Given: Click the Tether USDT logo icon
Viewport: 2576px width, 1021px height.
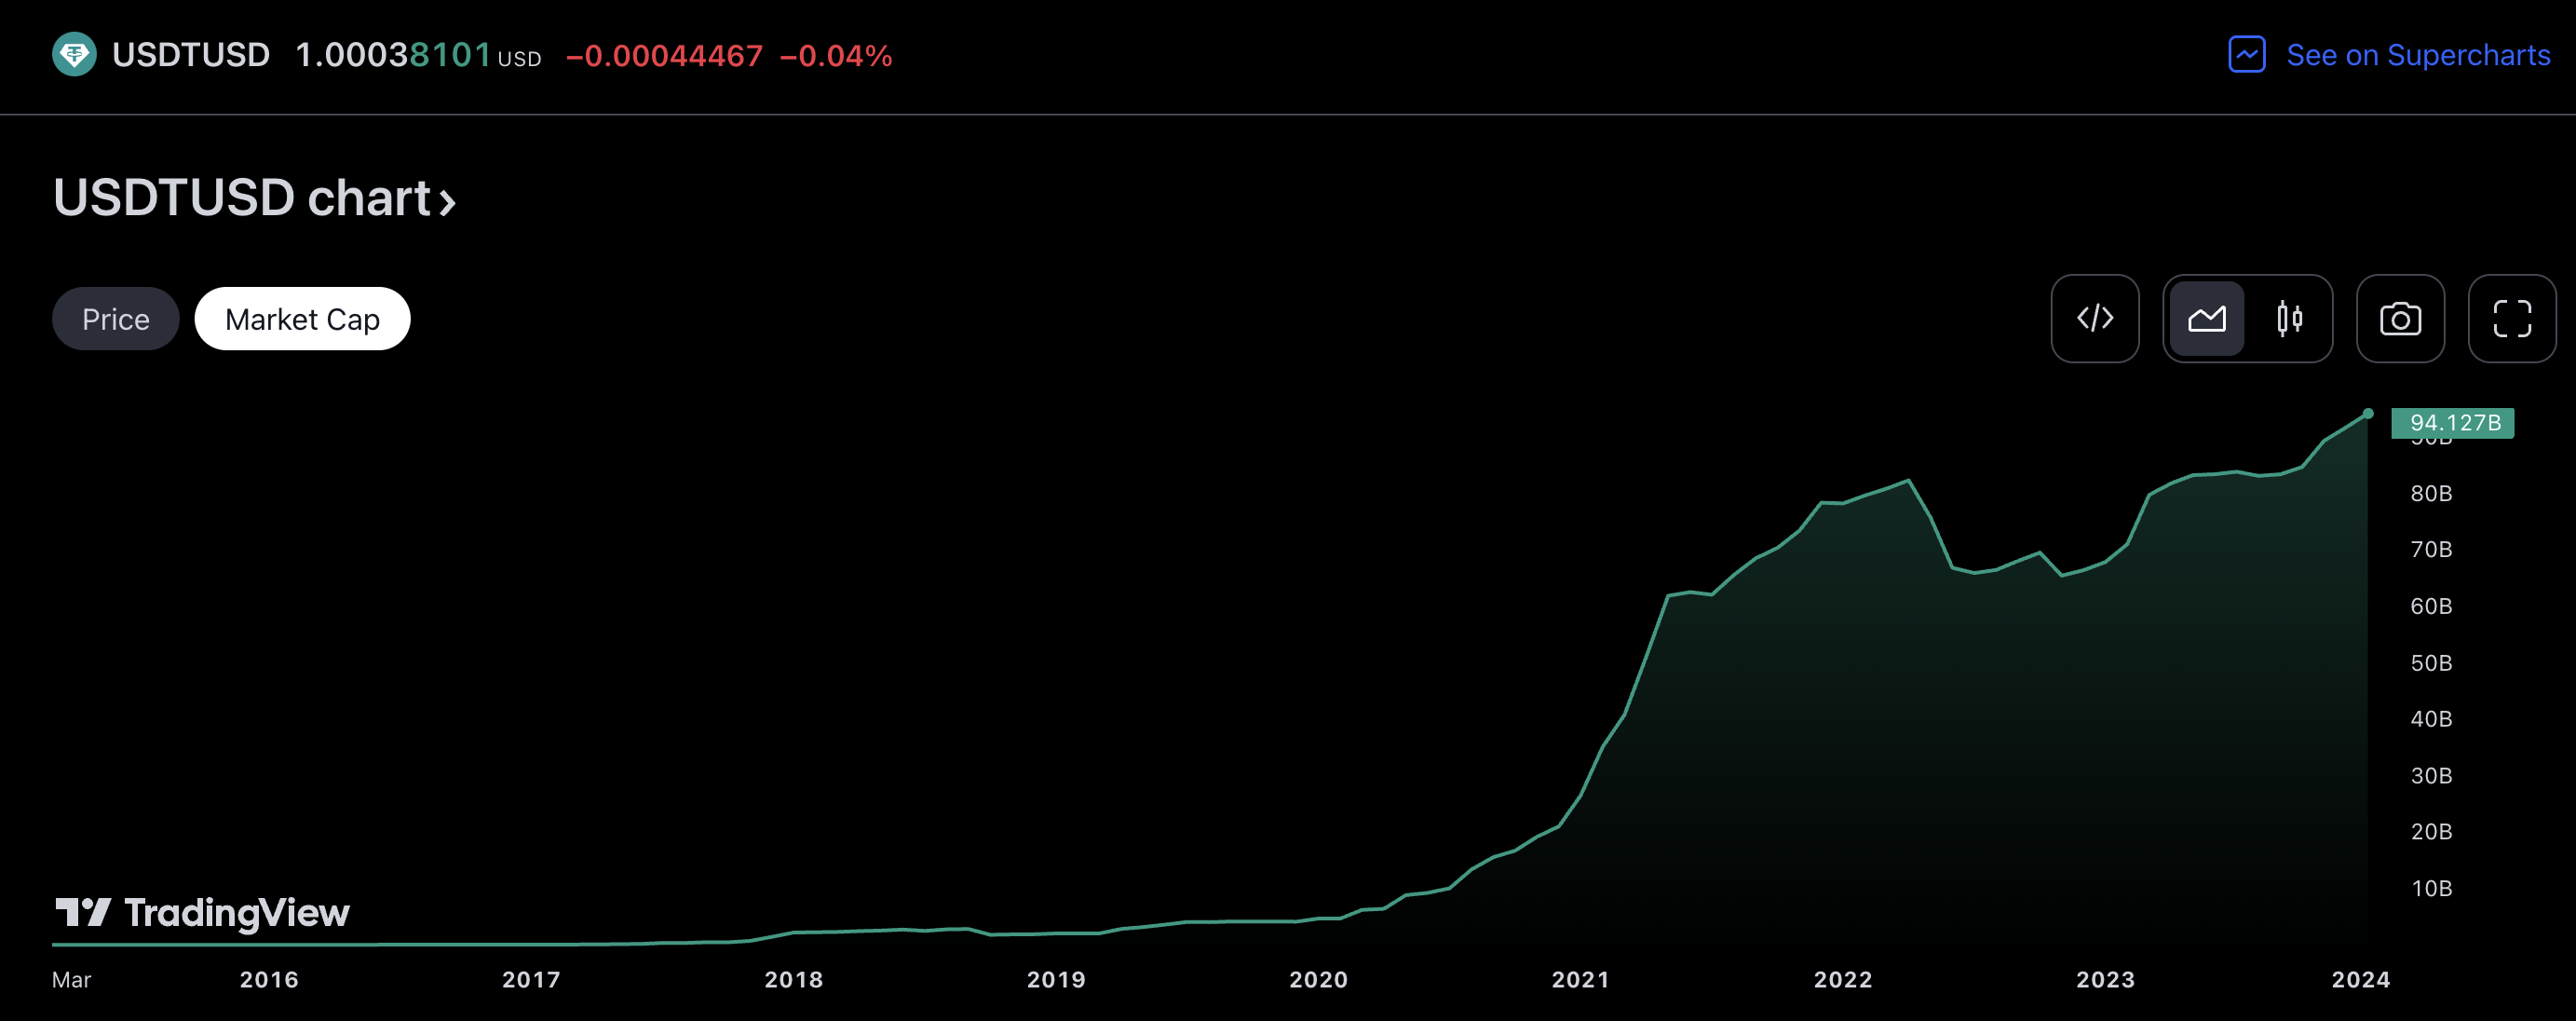Looking at the screenshot, I should [74, 54].
